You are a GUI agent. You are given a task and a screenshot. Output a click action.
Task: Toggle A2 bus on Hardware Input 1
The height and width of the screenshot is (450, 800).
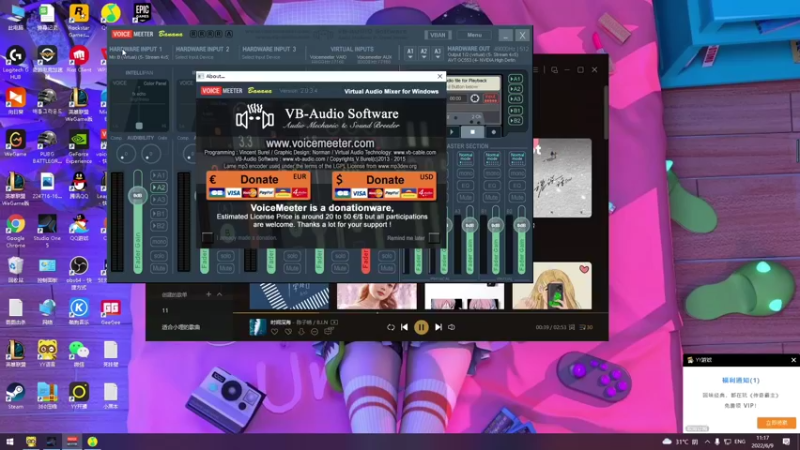[x=159, y=187]
